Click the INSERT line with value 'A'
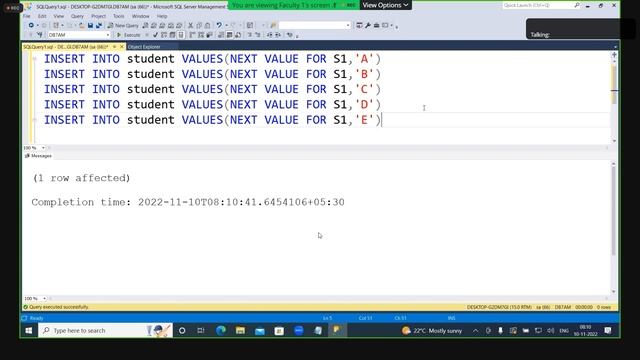This screenshot has height=360, width=640. coord(212,59)
